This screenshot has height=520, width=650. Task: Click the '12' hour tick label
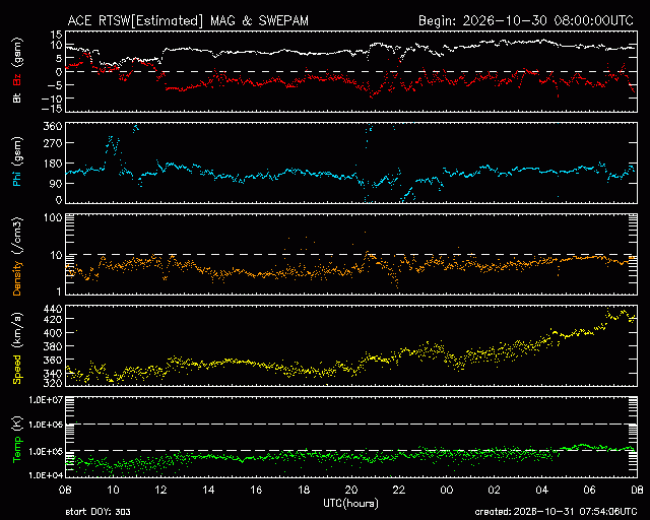tap(160, 490)
